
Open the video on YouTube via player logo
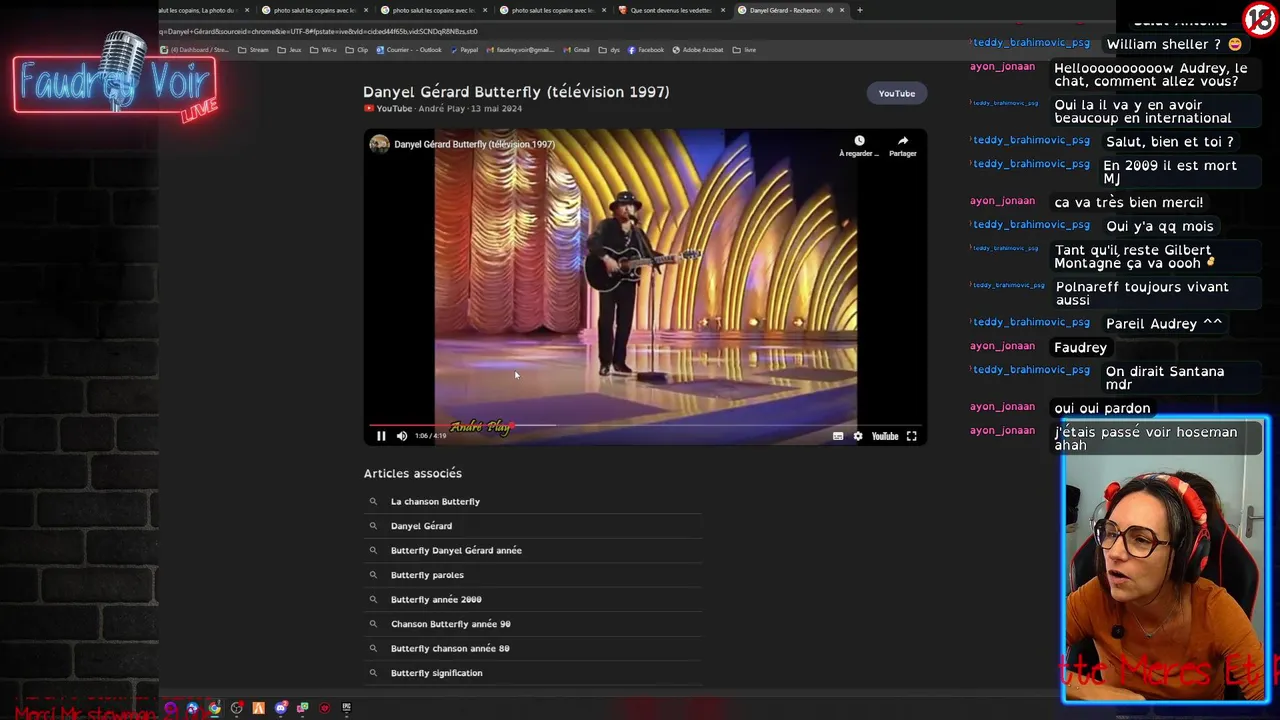point(885,436)
